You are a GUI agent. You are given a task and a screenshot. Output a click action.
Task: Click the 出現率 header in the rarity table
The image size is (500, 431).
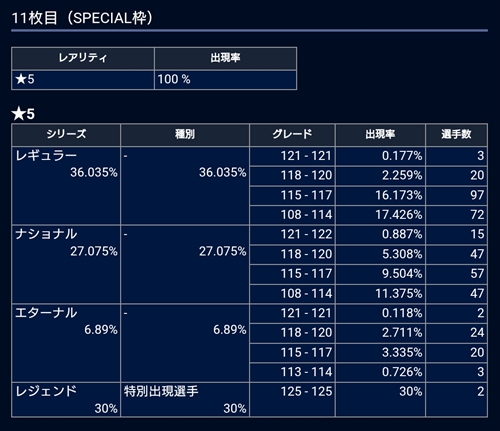click(225, 58)
